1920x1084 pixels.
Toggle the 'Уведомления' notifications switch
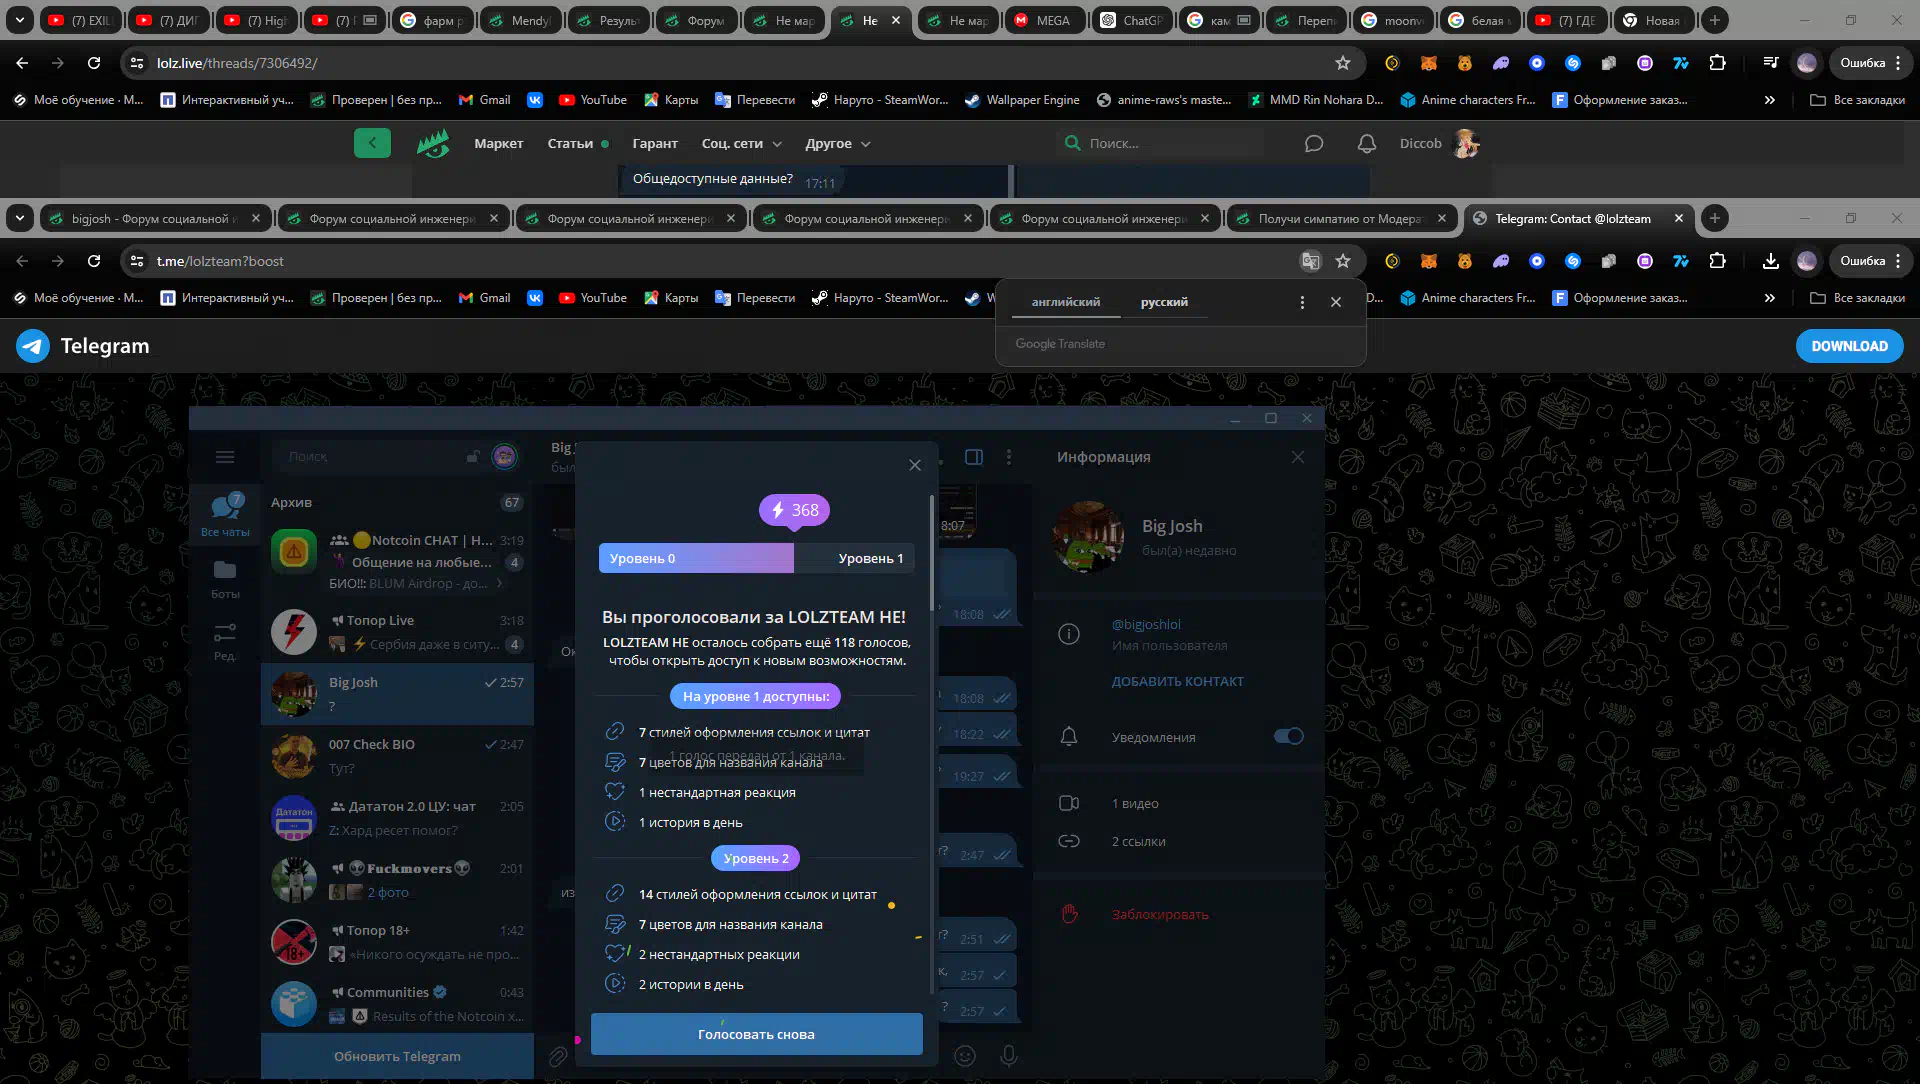[x=1288, y=736]
